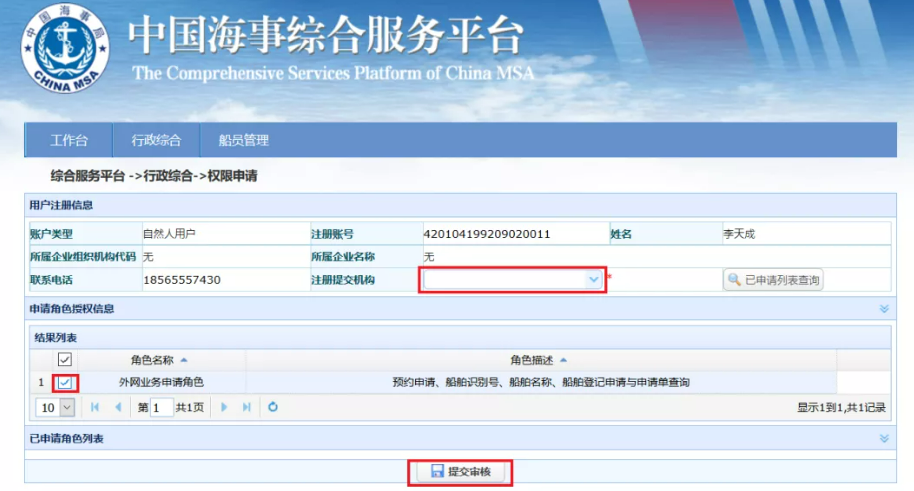Switch to the 行政综合 tab
Viewport: 914px width, 491px height.
pos(156,140)
